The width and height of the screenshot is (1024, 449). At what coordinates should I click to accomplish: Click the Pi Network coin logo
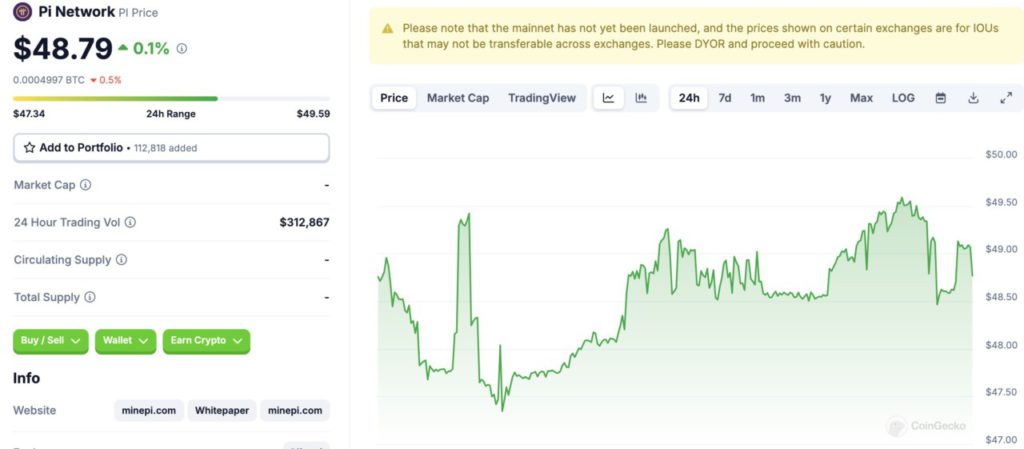[x=22, y=11]
